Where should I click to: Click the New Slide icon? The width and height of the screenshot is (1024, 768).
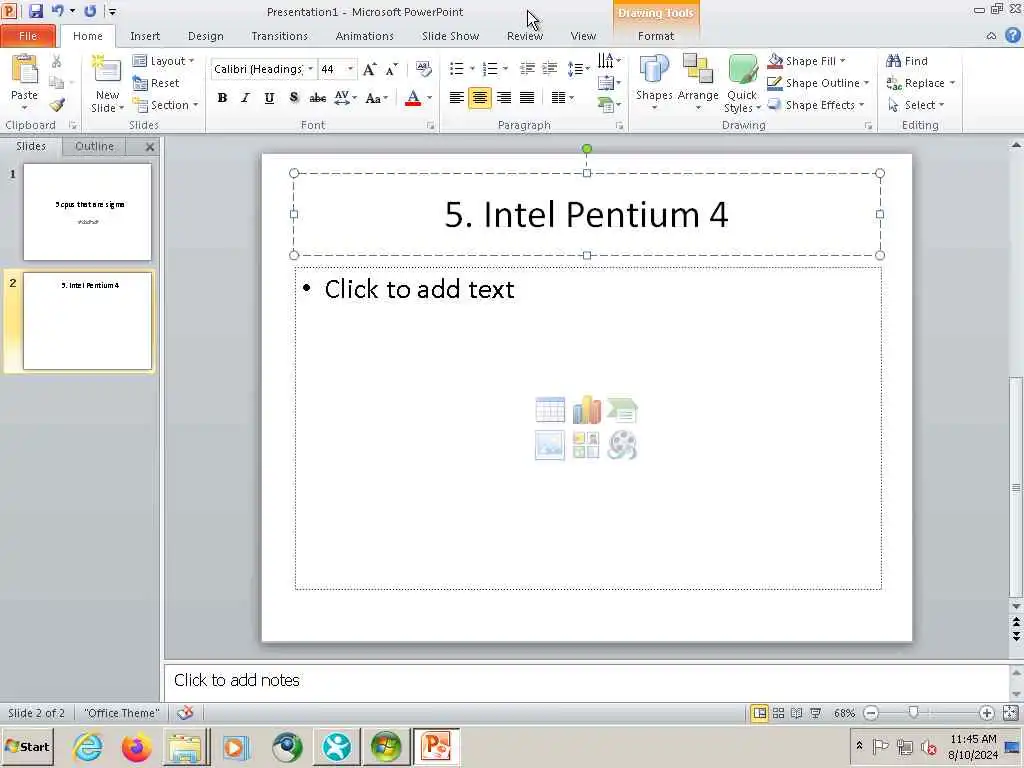107,71
